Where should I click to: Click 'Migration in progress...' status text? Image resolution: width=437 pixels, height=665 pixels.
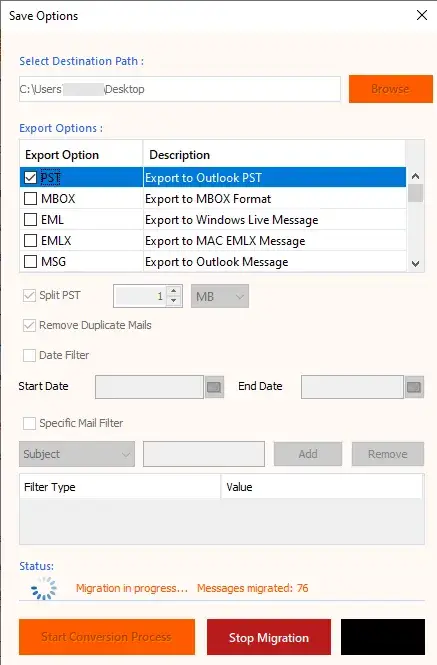pyautogui.click(x=132, y=588)
